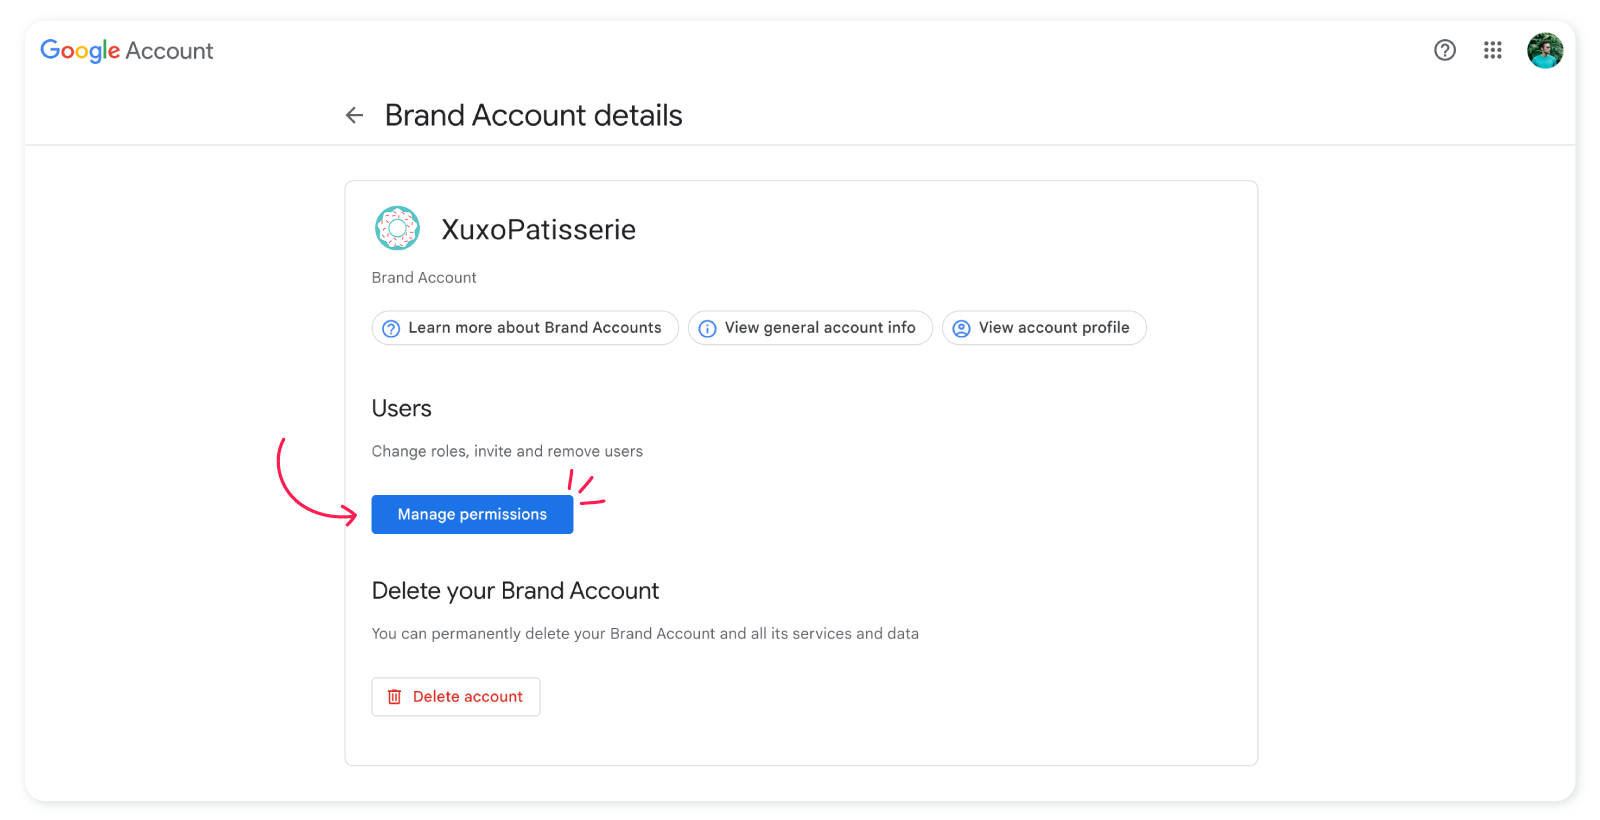Click the XuxoPatisserie donut brand avatar

pos(397,228)
